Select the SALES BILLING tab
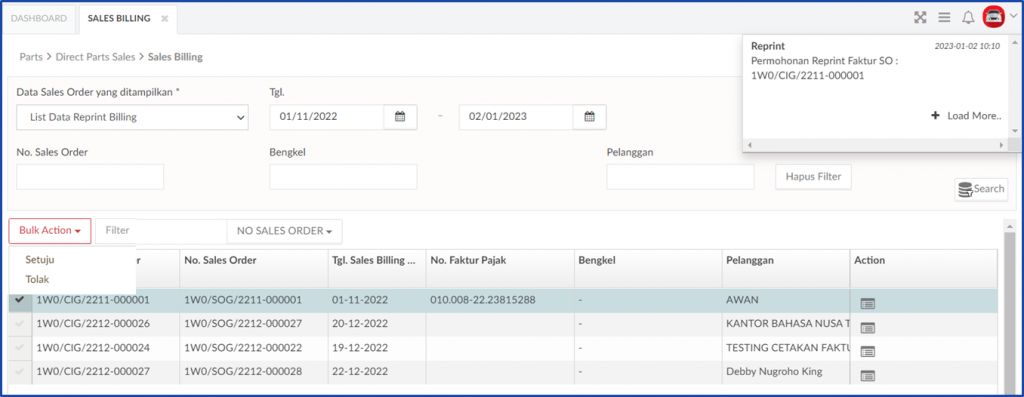 pyautogui.click(x=120, y=18)
